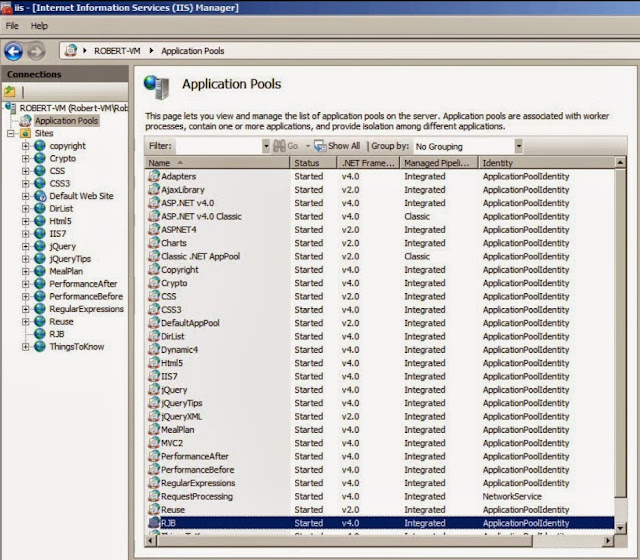Image resolution: width=640 pixels, height=560 pixels.
Task: Click the pool icon beside MVC2
Action: click(x=154, y=443)
